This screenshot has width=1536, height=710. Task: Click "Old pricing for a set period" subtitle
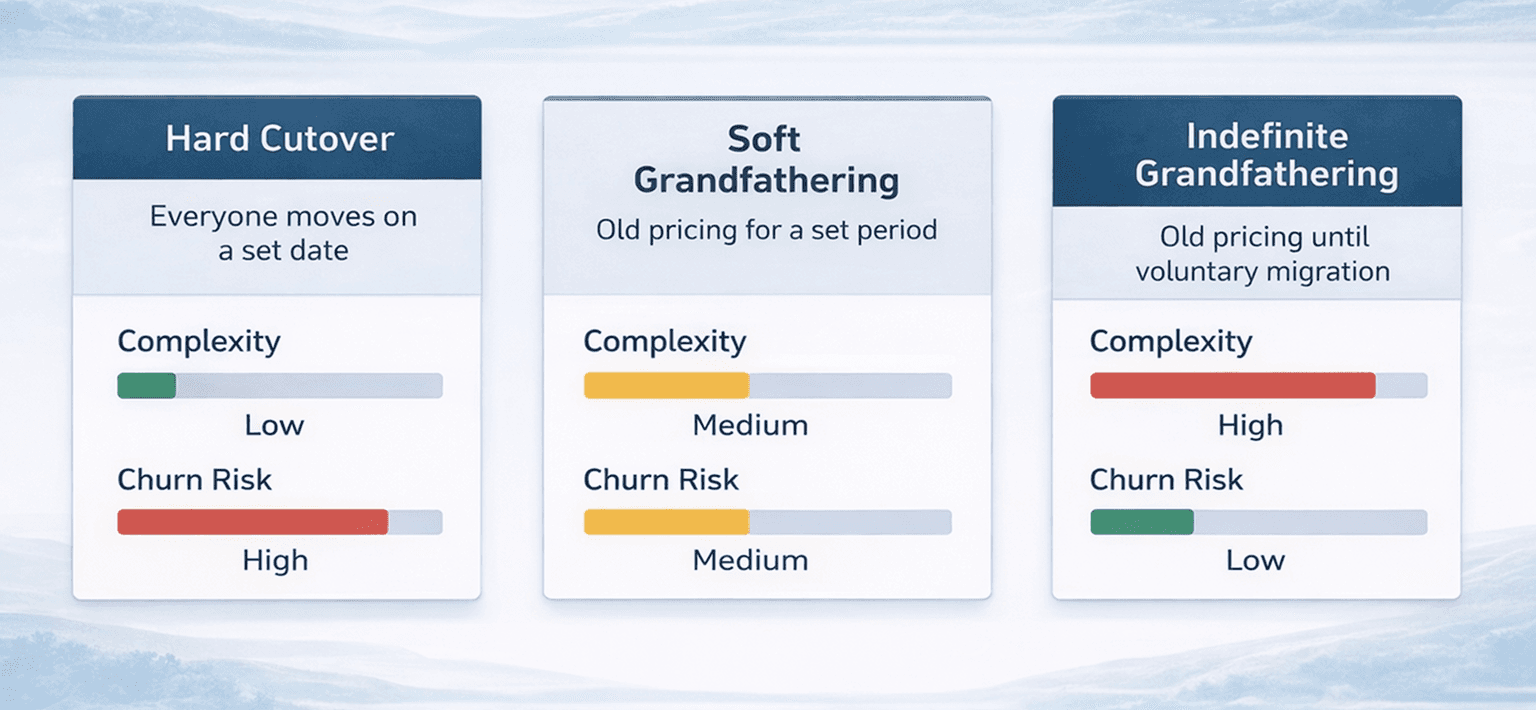click(x=766, y=231)
